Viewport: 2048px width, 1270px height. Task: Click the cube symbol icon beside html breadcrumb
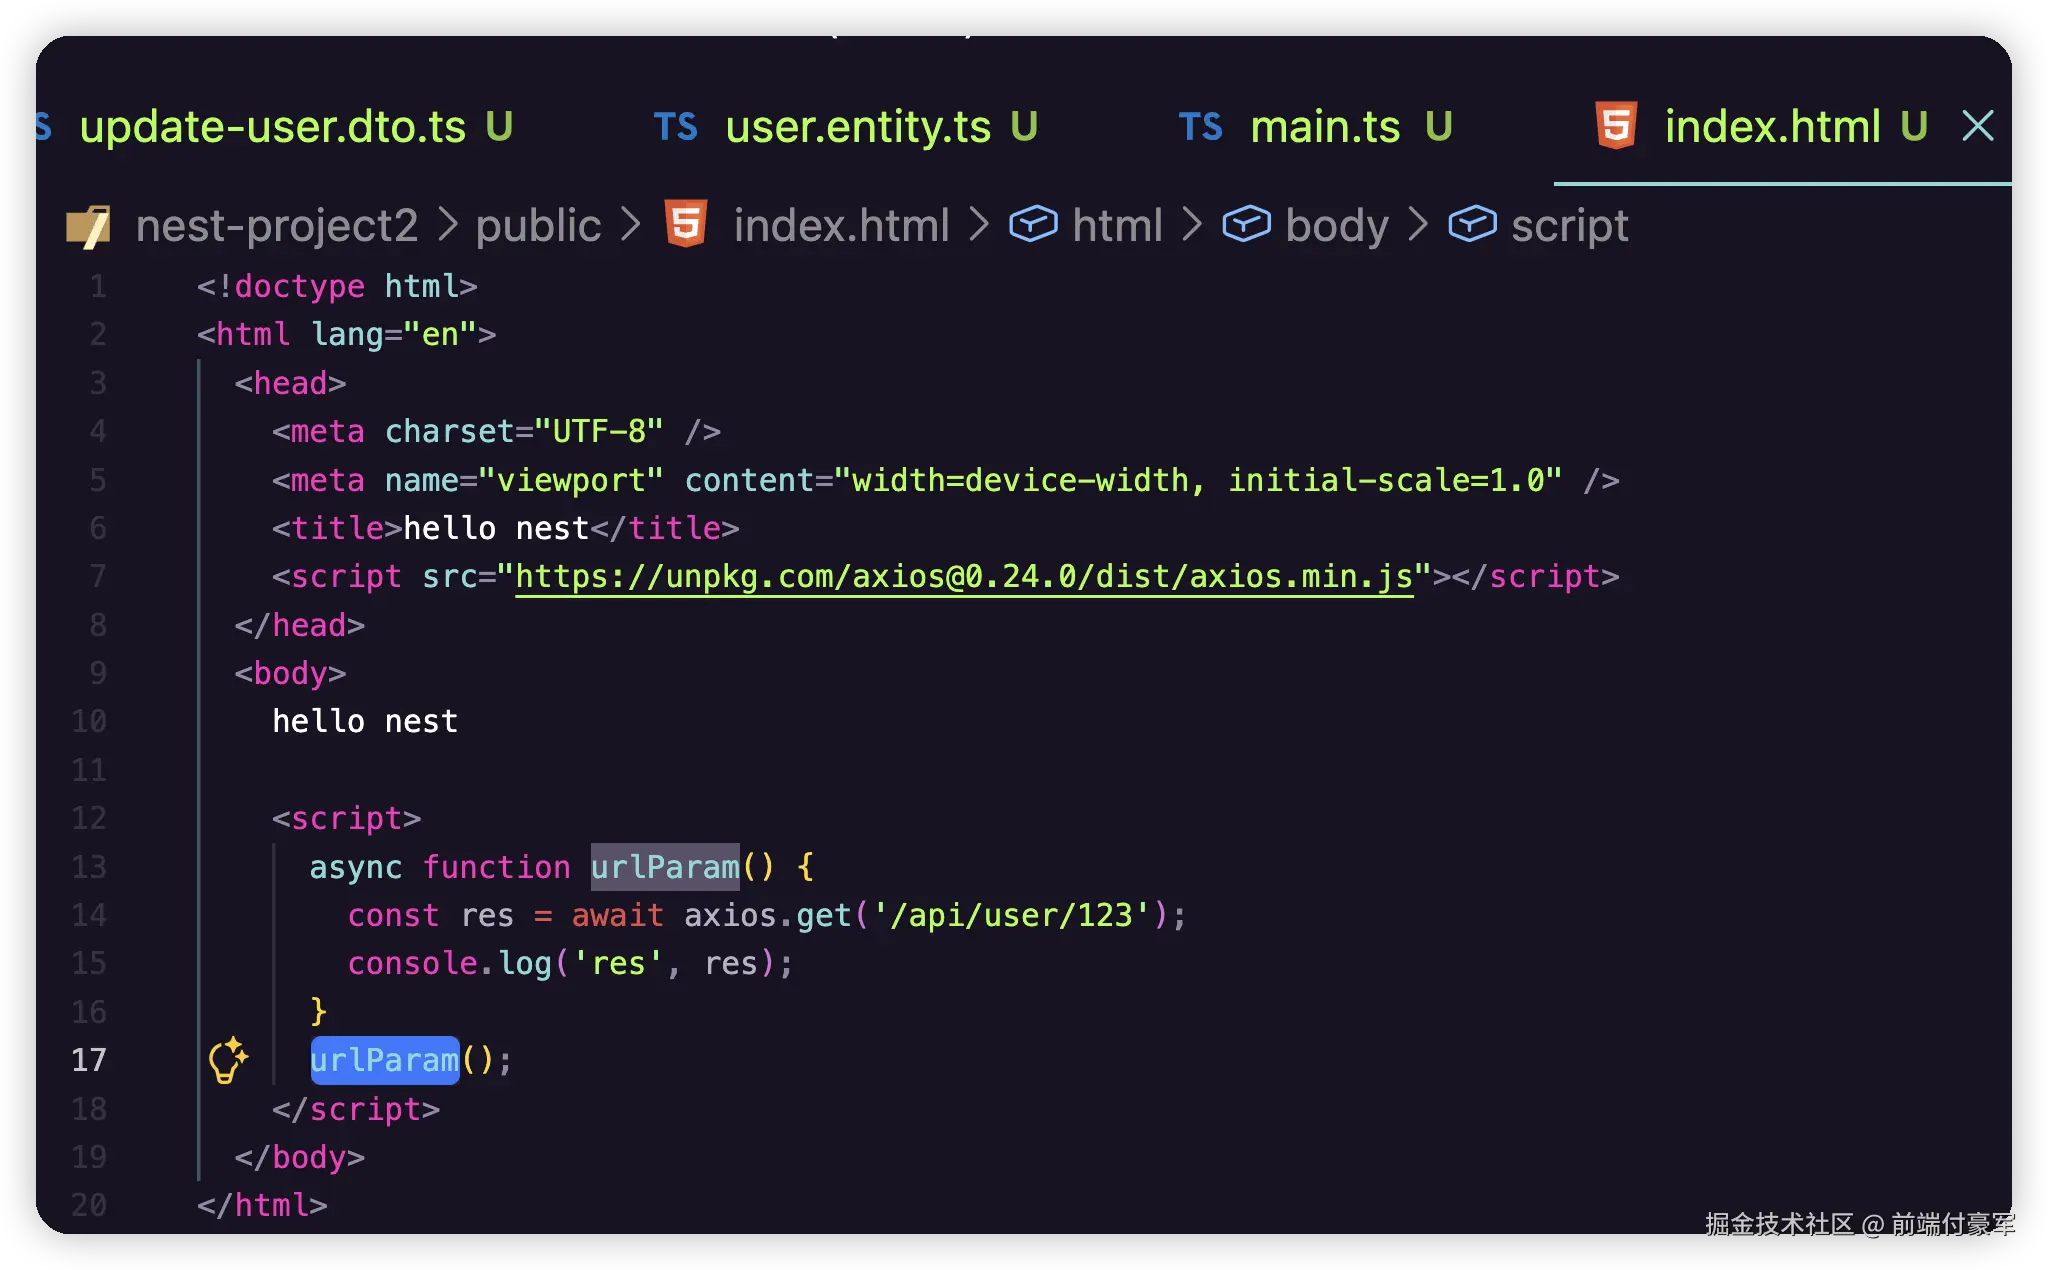click(x=1032, y=225)
